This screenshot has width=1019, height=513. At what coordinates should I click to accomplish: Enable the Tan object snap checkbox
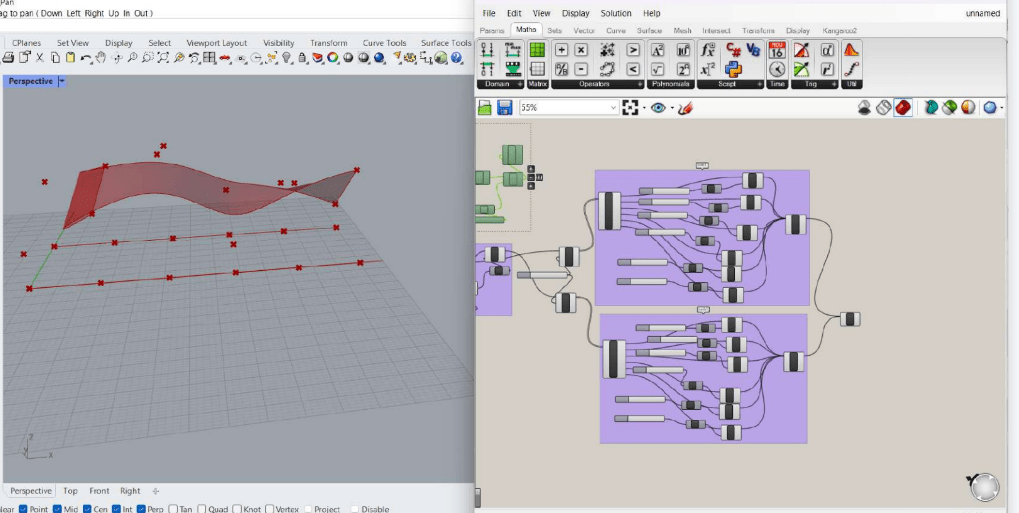[x=173, y=509]
